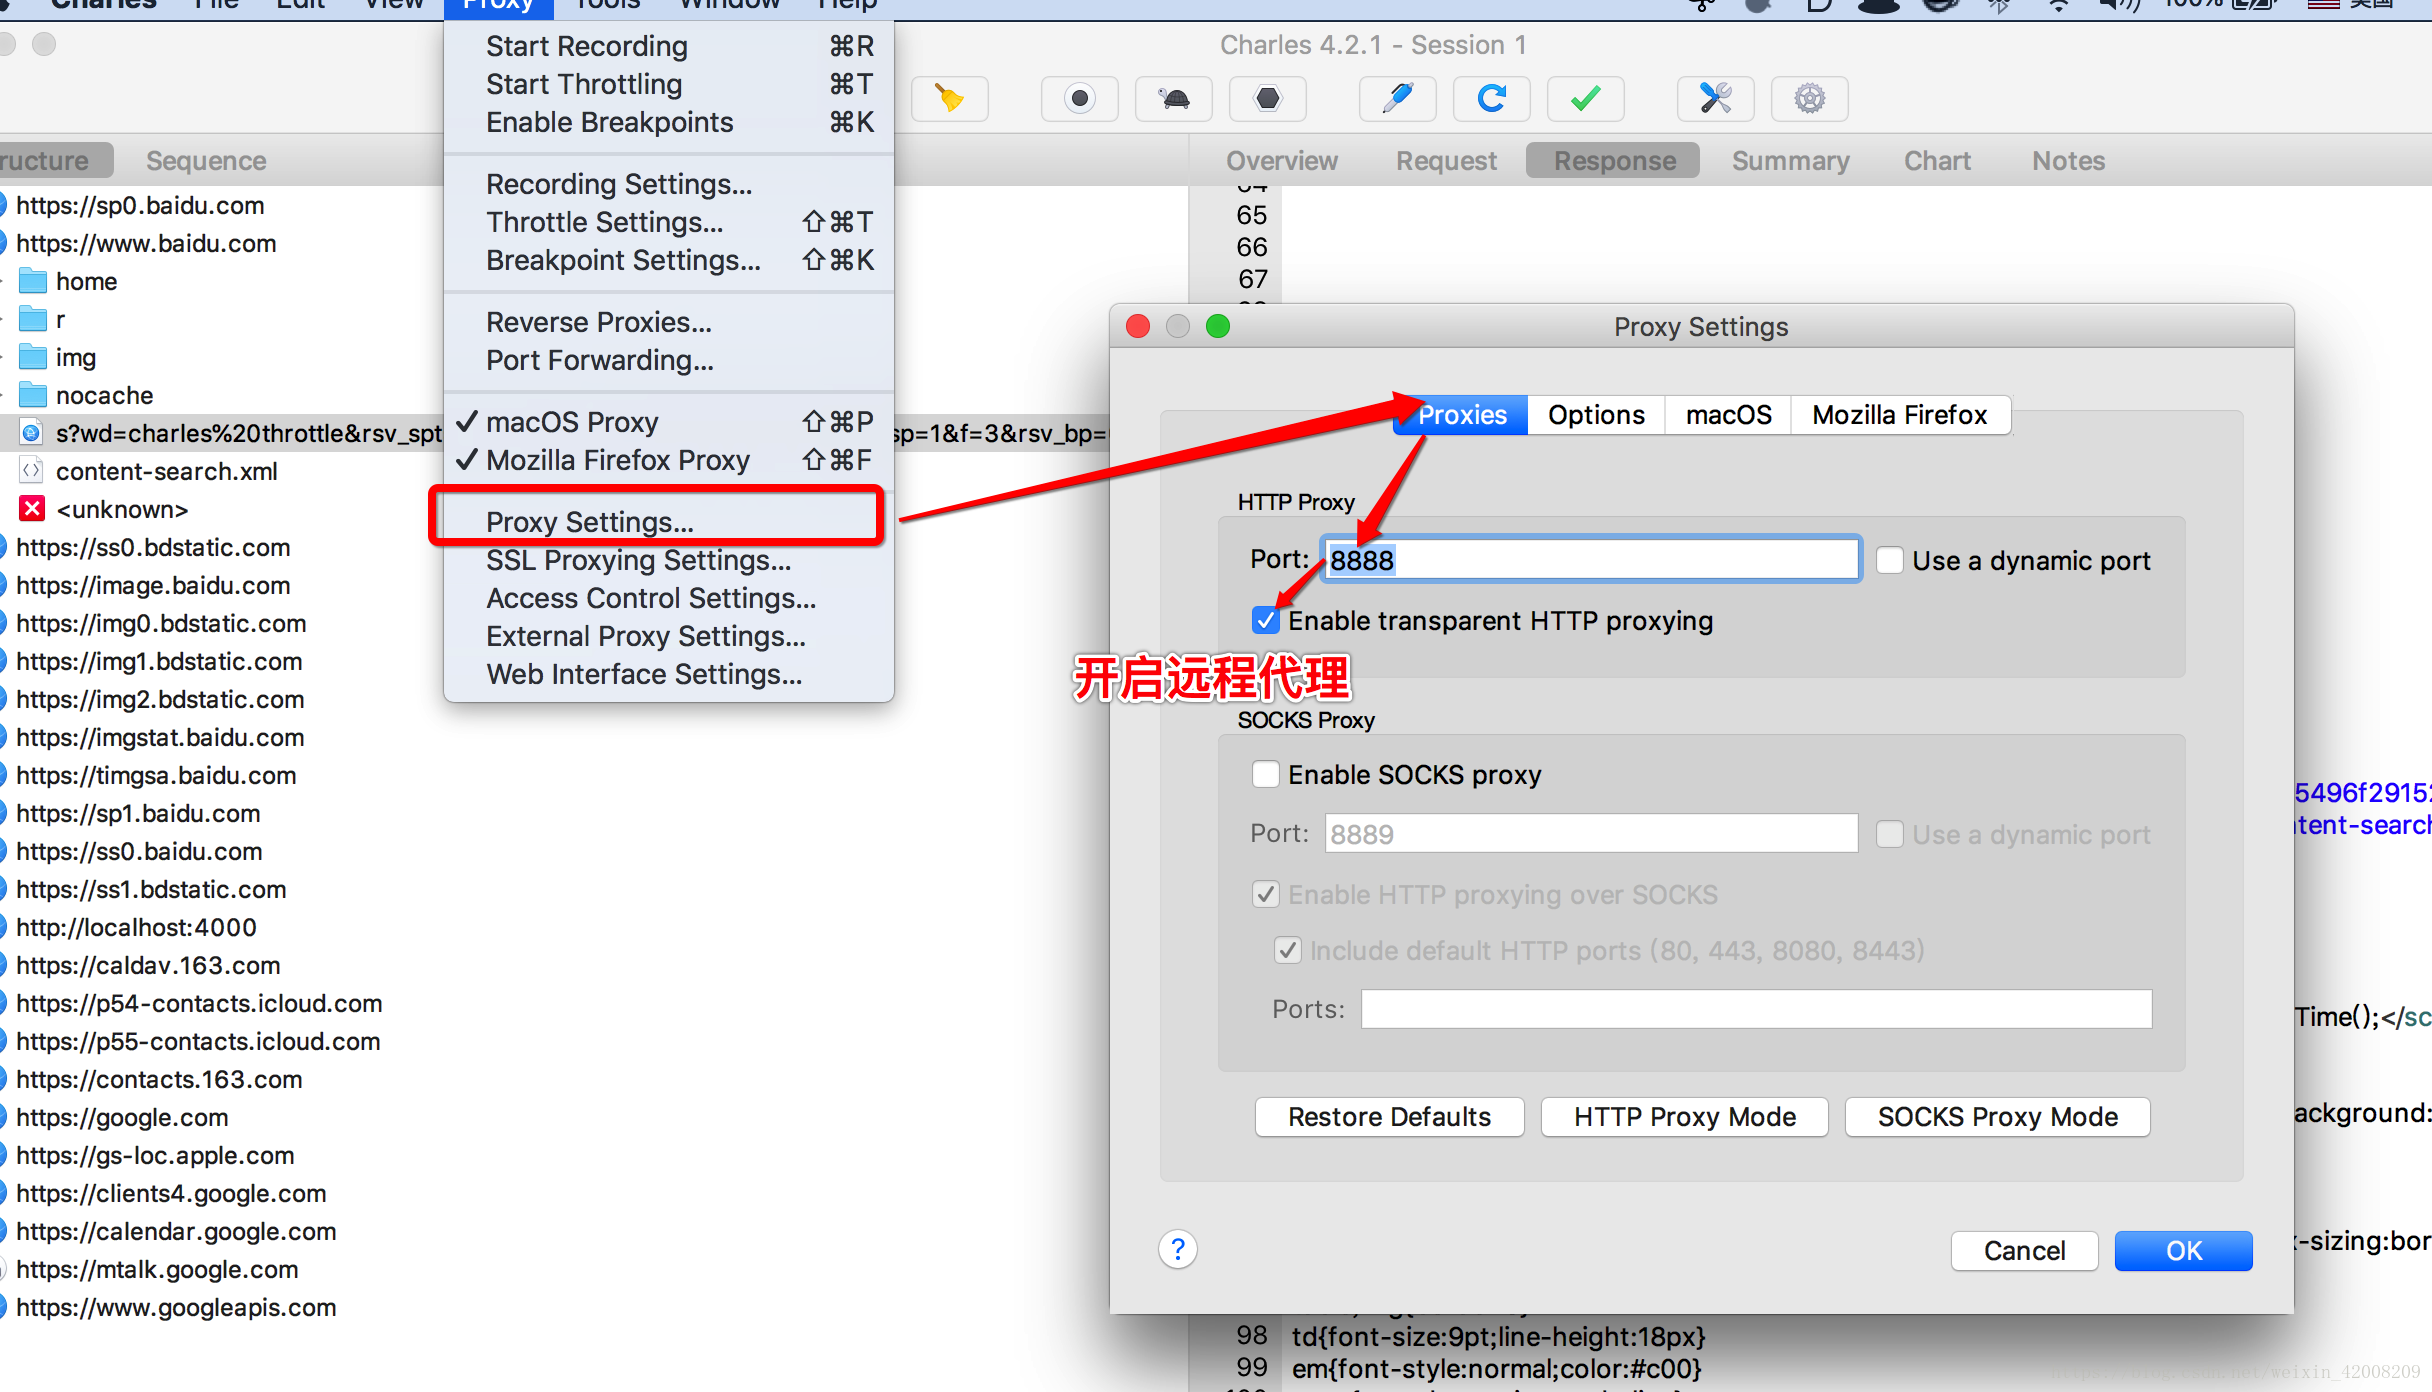Choose Start Throttling menu item
The width and height of the screenshot is (2432, 1392).
click(x=668, y=84)
